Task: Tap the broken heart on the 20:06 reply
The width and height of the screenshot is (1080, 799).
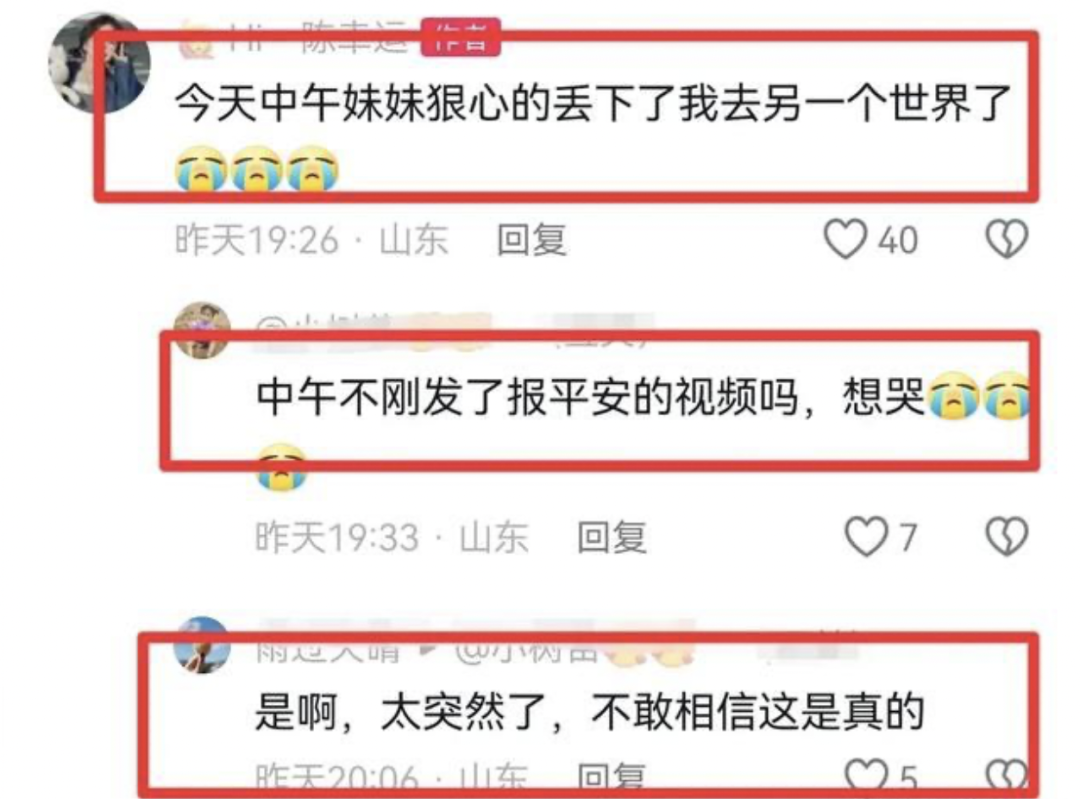Action: [1006, 777]
